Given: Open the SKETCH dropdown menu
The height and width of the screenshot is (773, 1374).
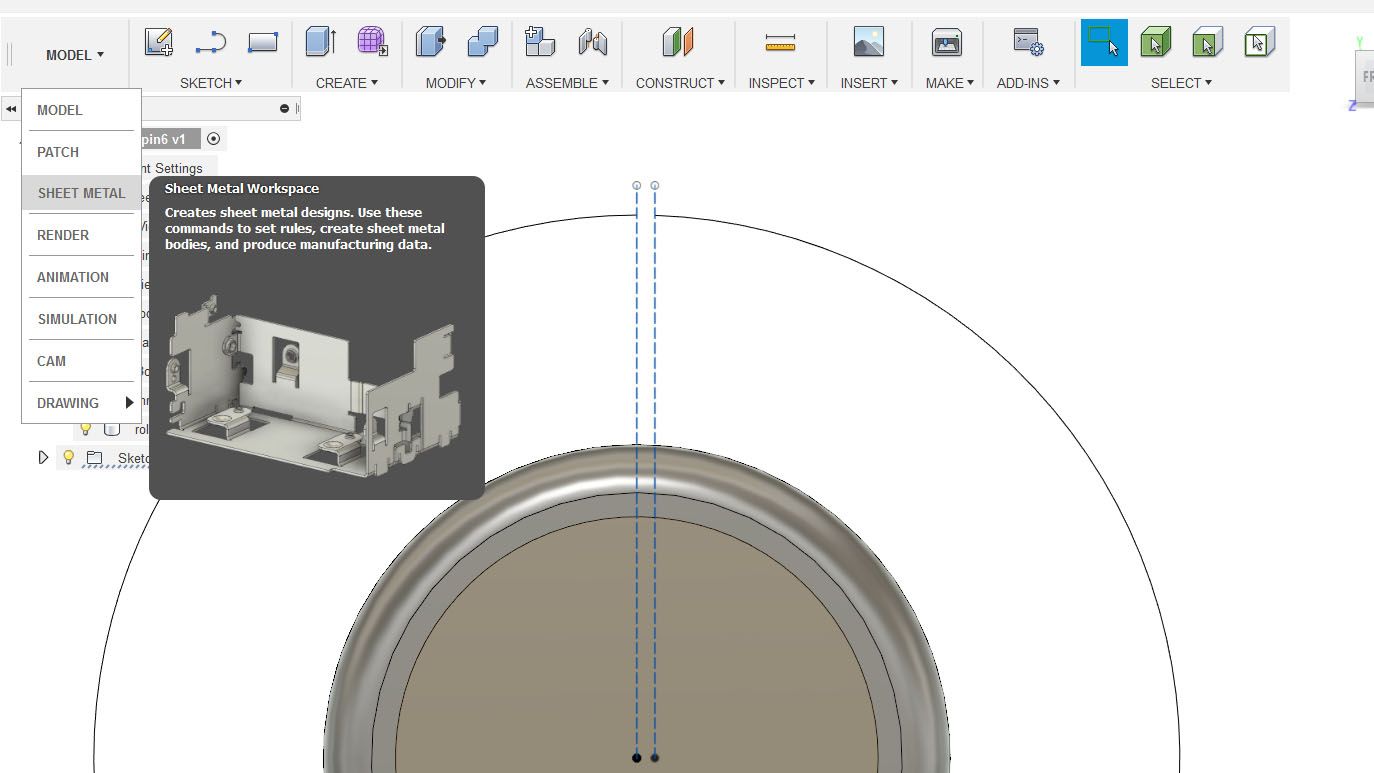Looking at the screenshot, I should (x=211, y=83).
